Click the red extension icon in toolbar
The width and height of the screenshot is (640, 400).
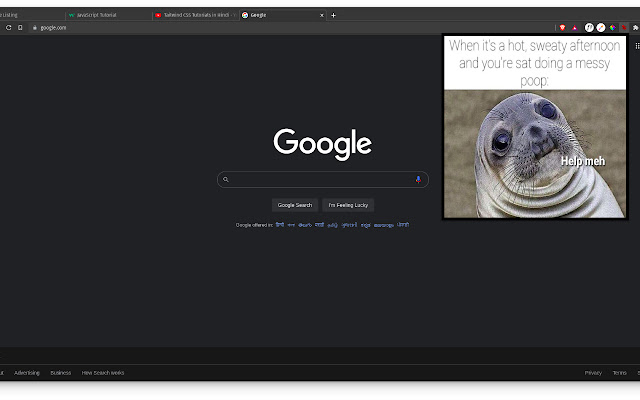[624, 28]
